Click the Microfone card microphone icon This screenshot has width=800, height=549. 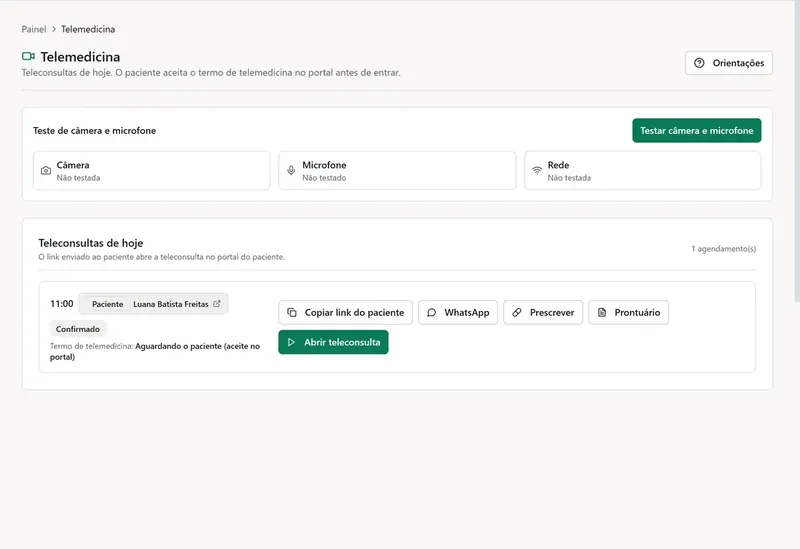(291, 170)
